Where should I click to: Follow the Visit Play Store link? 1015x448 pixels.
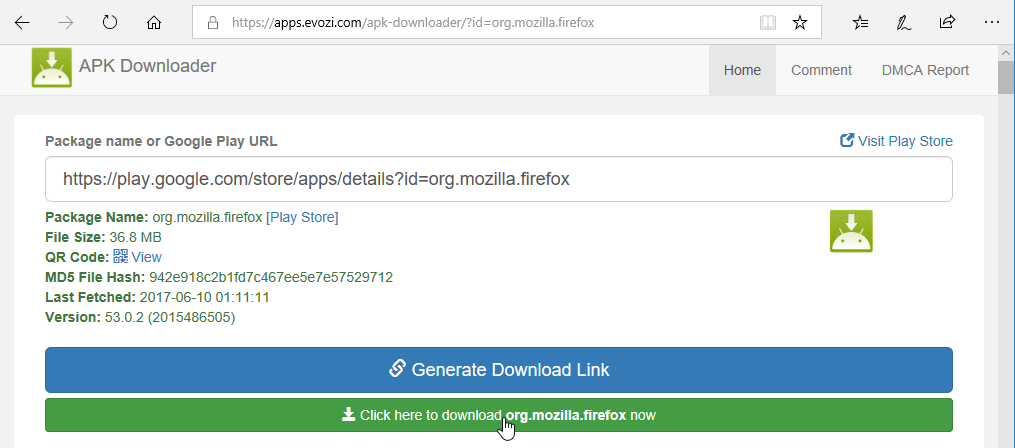[x=896, y=141]
